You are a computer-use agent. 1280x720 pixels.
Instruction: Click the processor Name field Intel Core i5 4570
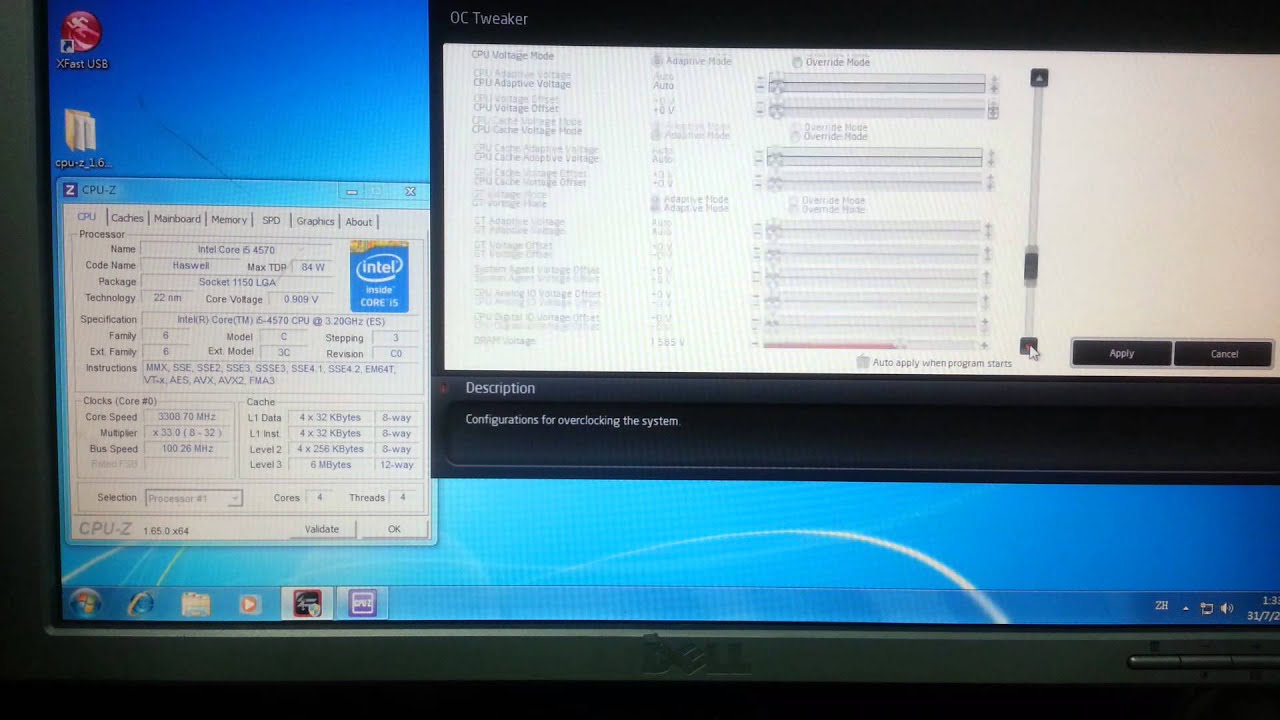pos(236,250)
